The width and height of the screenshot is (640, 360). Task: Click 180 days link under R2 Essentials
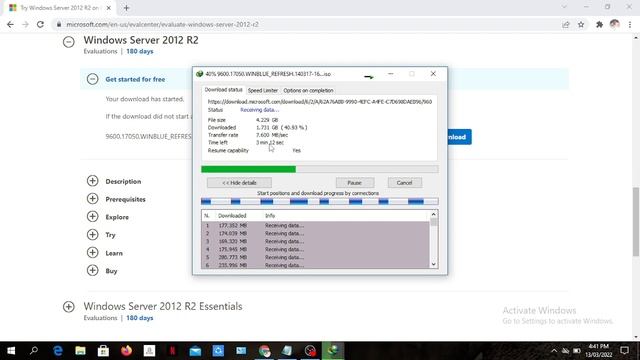(x=140, y=318)
